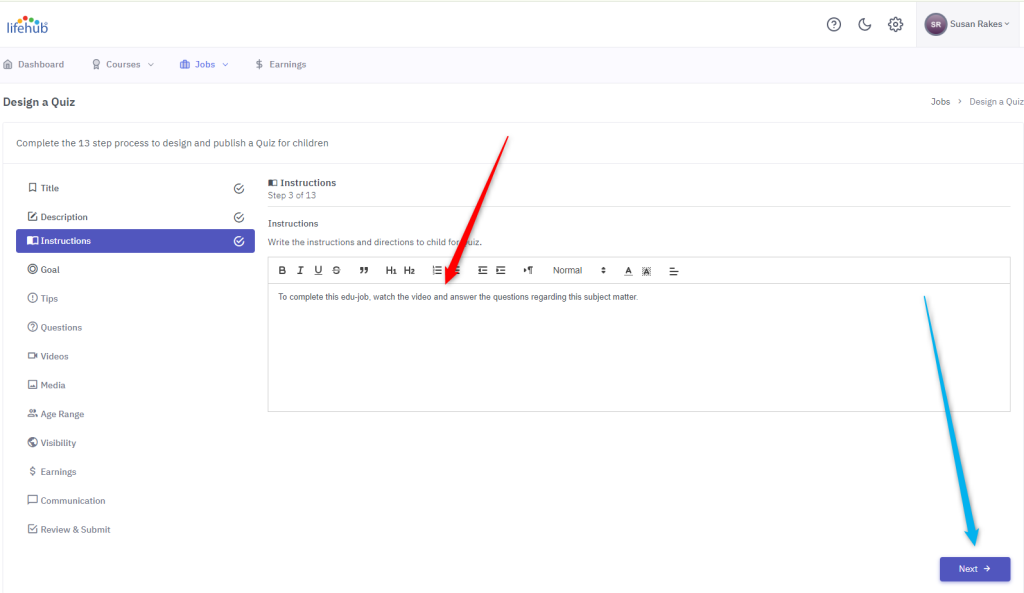Viewport: 1024px width, 593px height.
Task: Click the Goal target icon
Action: click(x=33, y=269)
